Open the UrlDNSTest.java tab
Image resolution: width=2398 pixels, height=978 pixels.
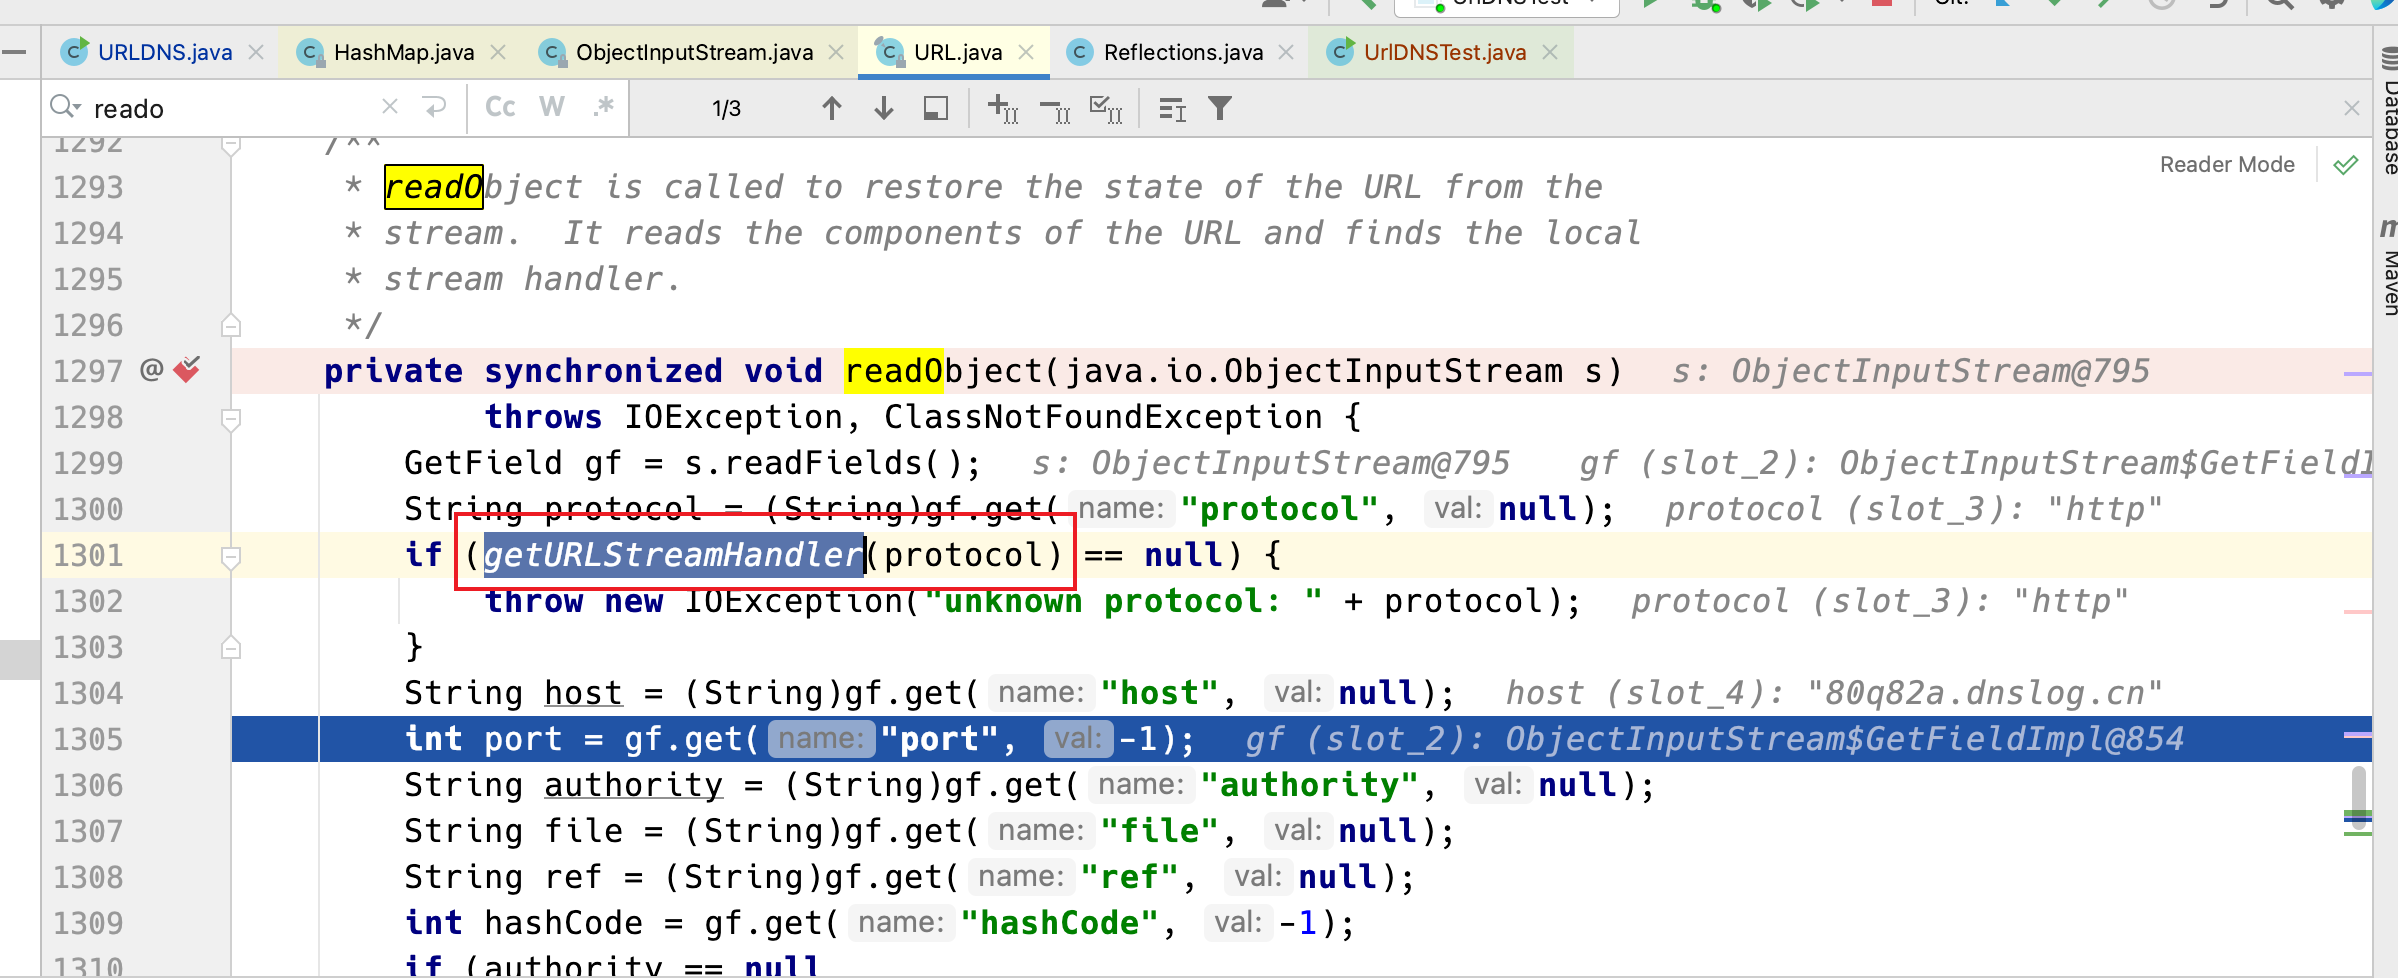[1445, 52]
